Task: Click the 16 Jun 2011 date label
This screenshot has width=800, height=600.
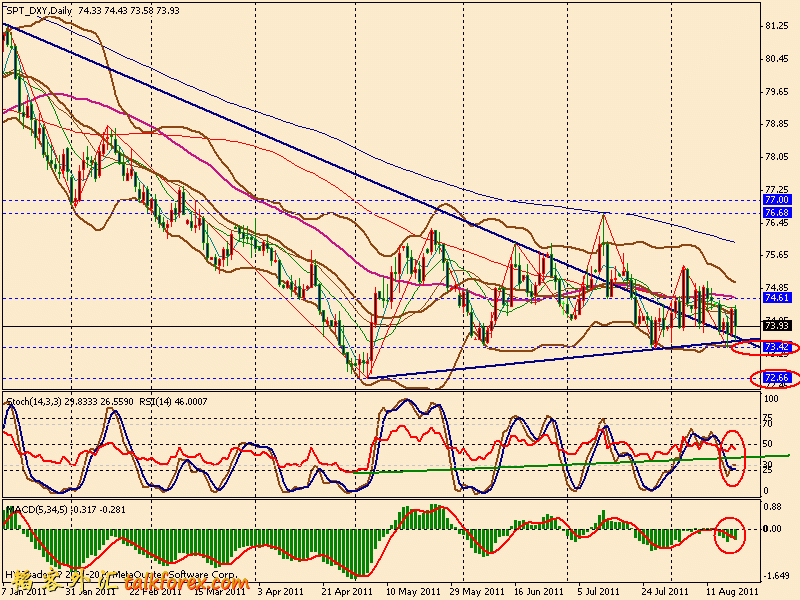Action: click(x=540, y=592)
